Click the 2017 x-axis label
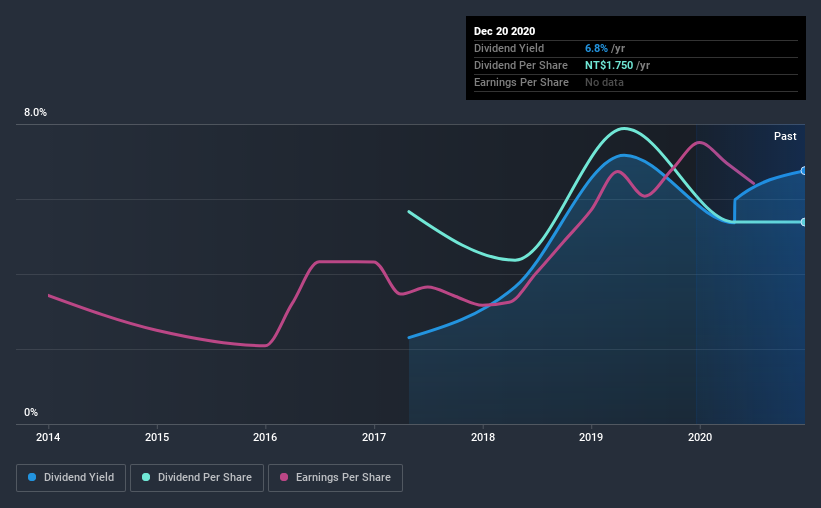Viewport: 821px width, 508px height. (374, 437)
